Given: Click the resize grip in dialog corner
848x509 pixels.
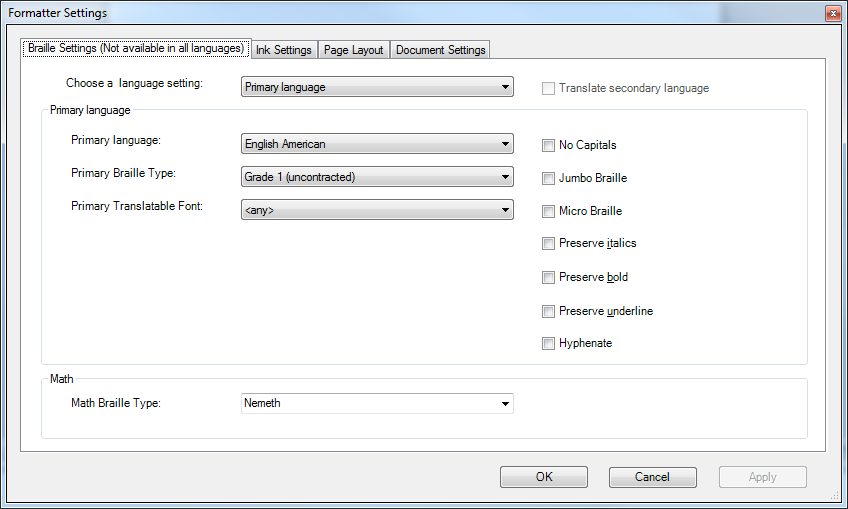Looking at the screenshot, I should point(835,496).
